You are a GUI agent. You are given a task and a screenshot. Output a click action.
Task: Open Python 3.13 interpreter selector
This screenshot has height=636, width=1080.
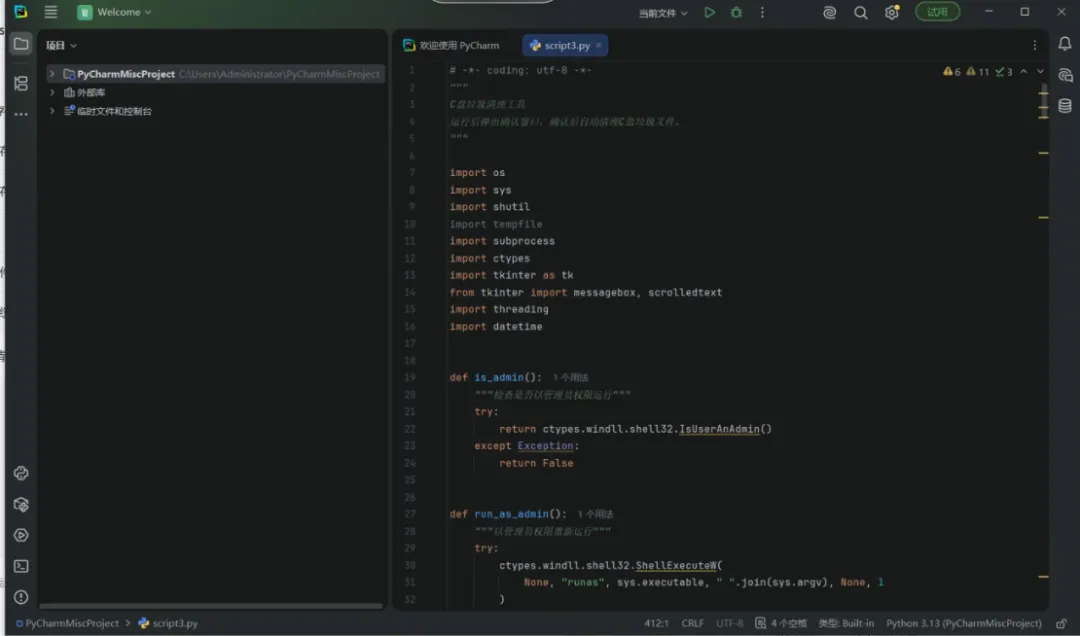[964, 624]
